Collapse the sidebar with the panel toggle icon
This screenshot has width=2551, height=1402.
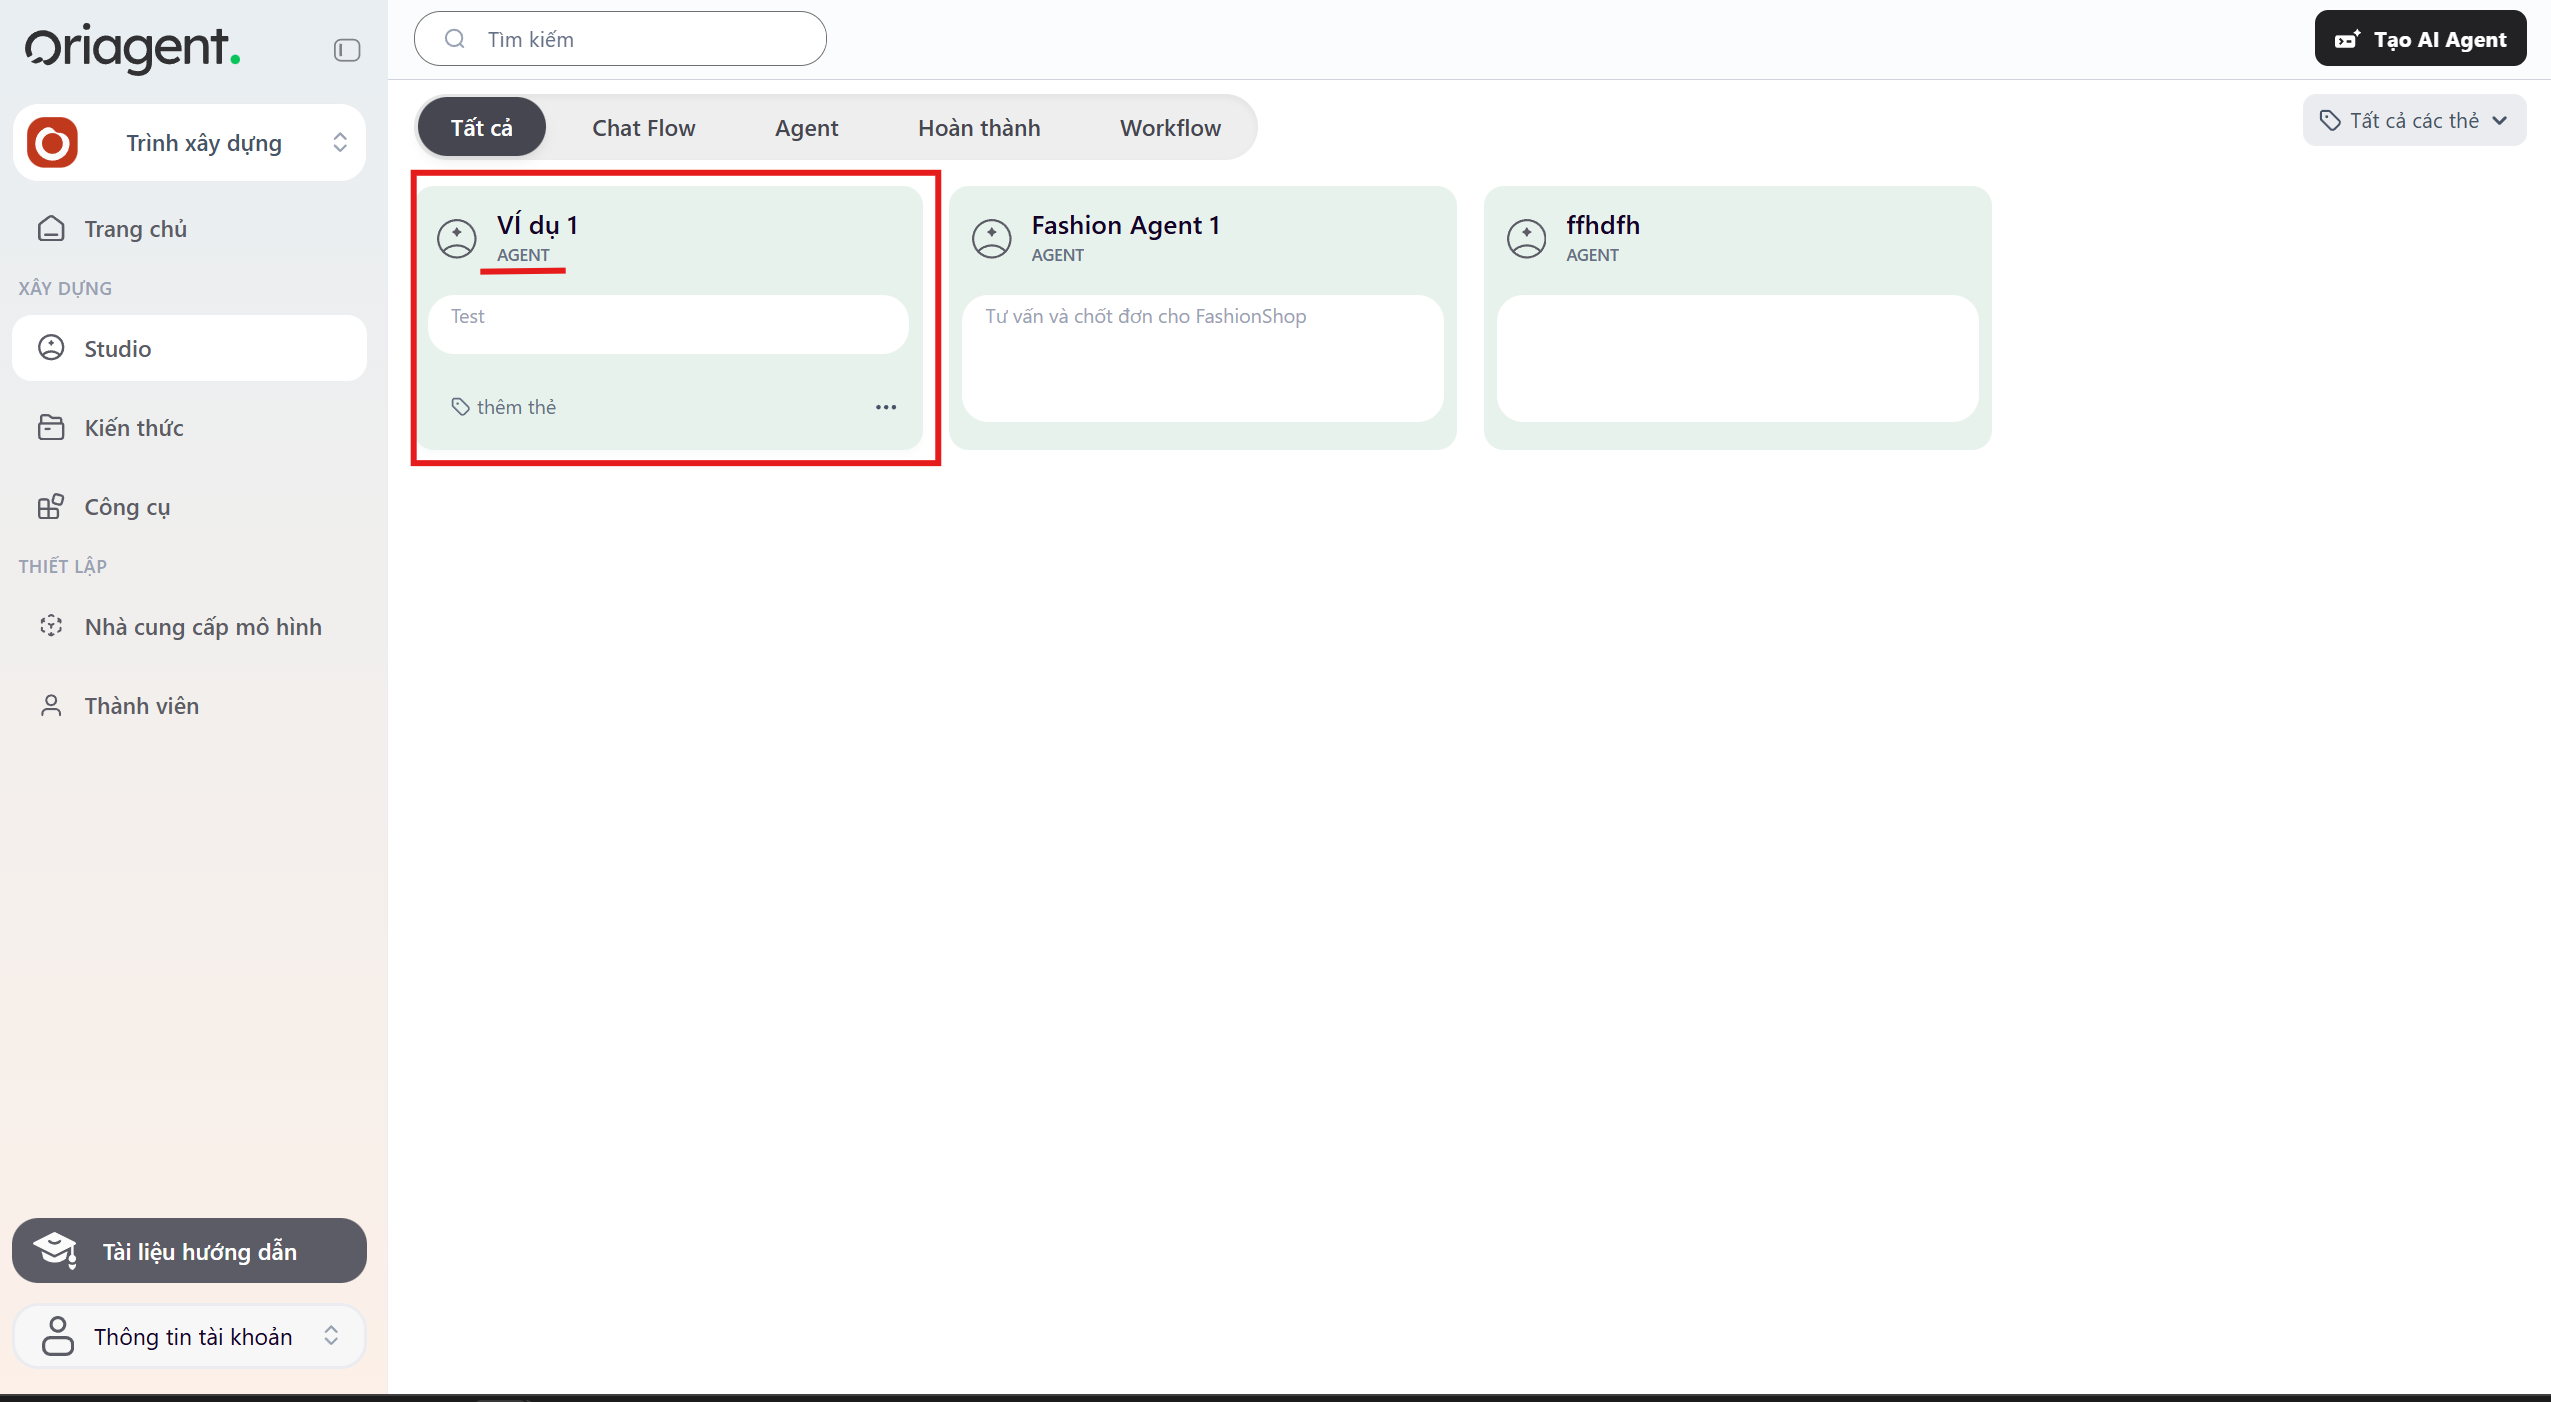tap(347, 50)
